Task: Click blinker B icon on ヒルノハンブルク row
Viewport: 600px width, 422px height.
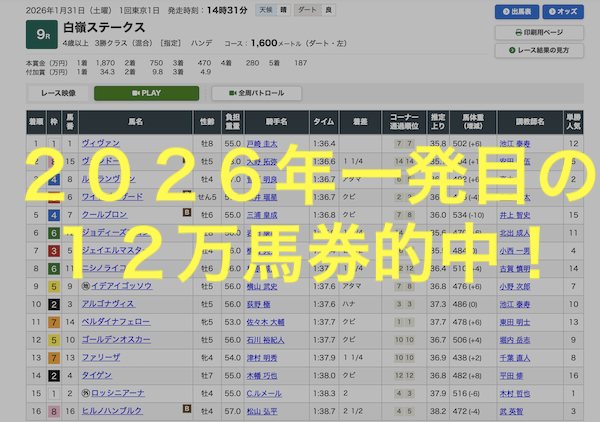Action: coord(187,409)
